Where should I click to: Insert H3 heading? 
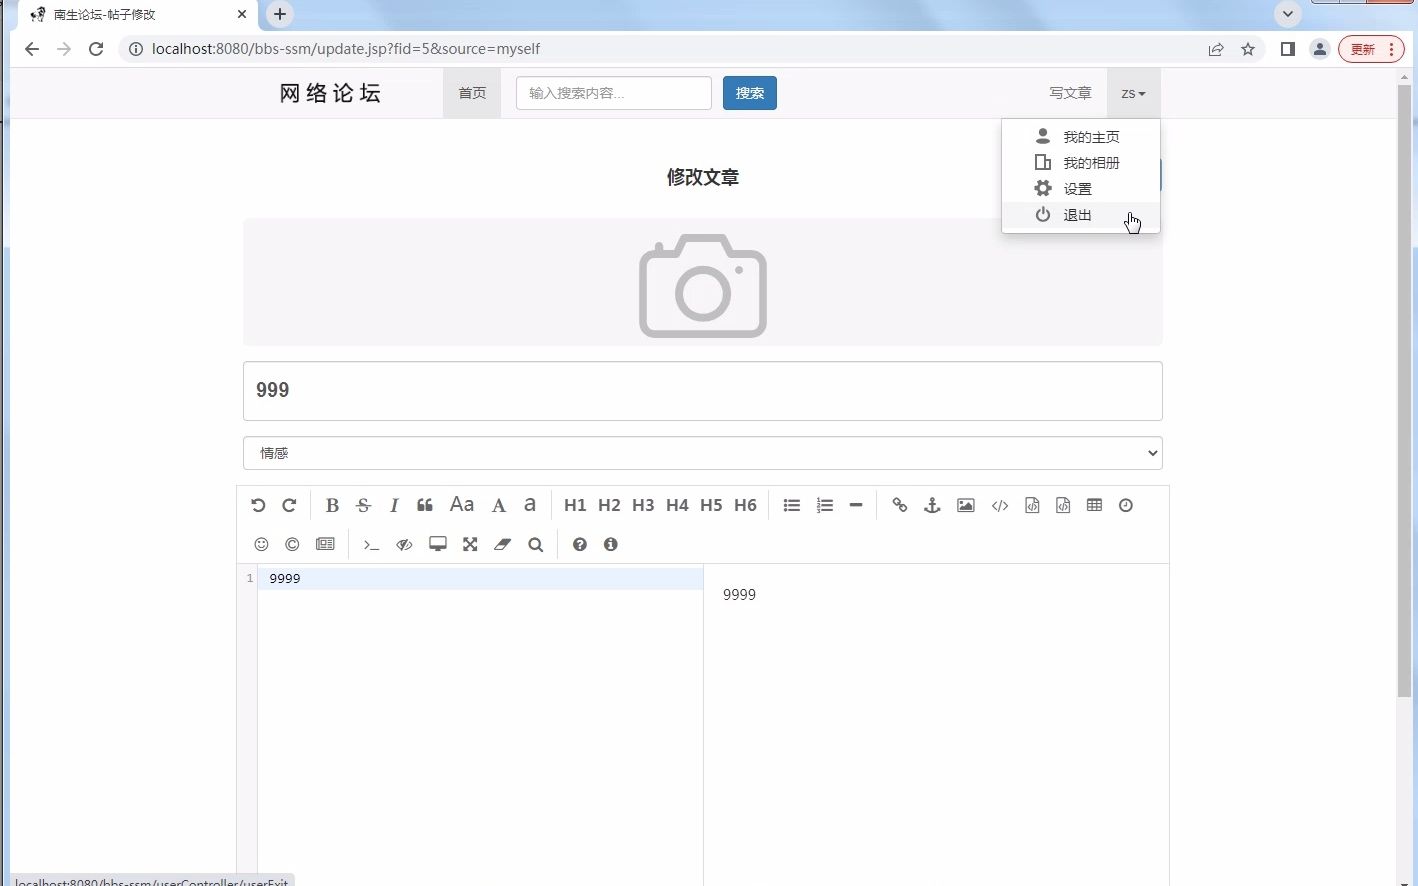point(643,506)
